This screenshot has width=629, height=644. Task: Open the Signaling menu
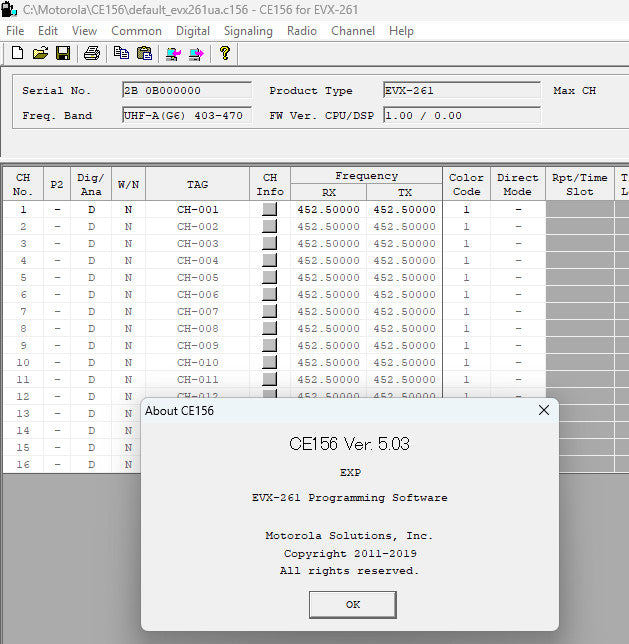pyautogui.click(x=248, y=31)
